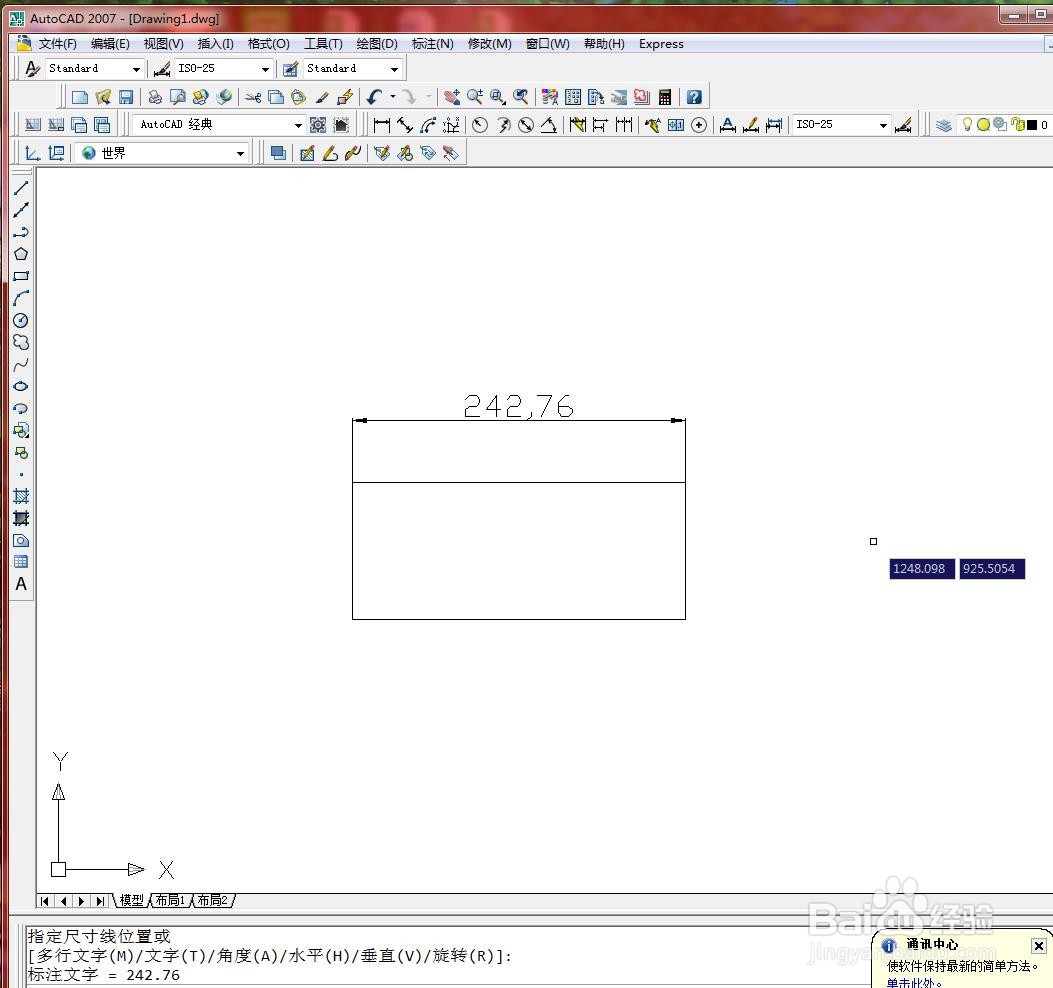Click the last-tab navigation arrow button
The height and width of the screenshot is (988, 1053).
pos(100,901)
